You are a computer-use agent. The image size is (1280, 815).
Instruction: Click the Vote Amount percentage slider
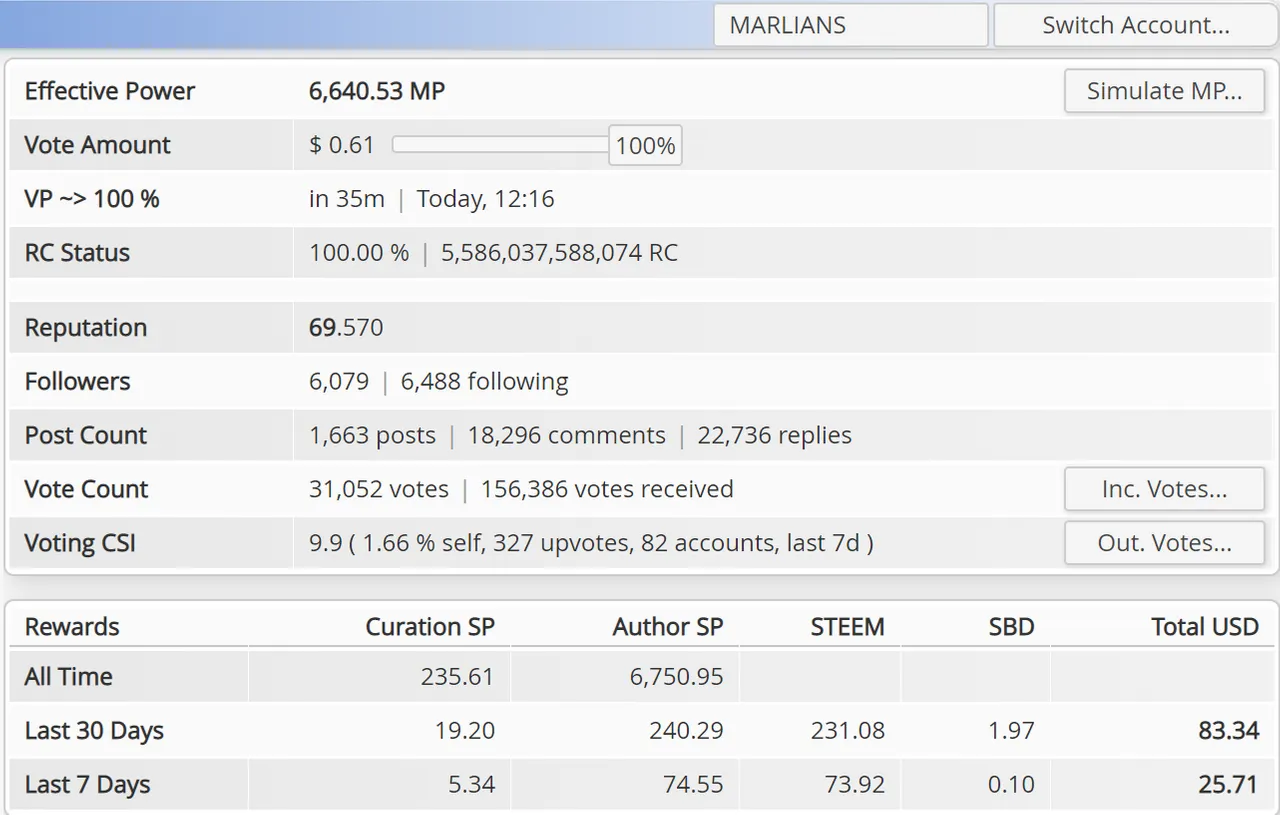500,145
